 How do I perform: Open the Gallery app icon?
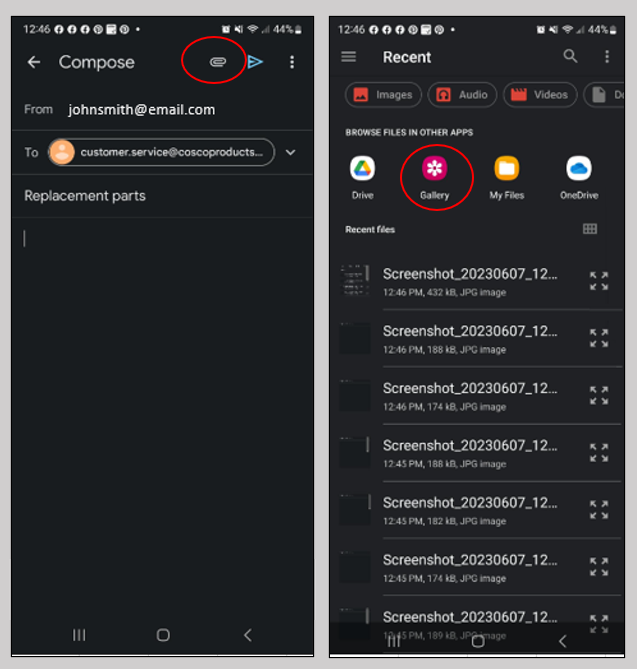[434, 178]
